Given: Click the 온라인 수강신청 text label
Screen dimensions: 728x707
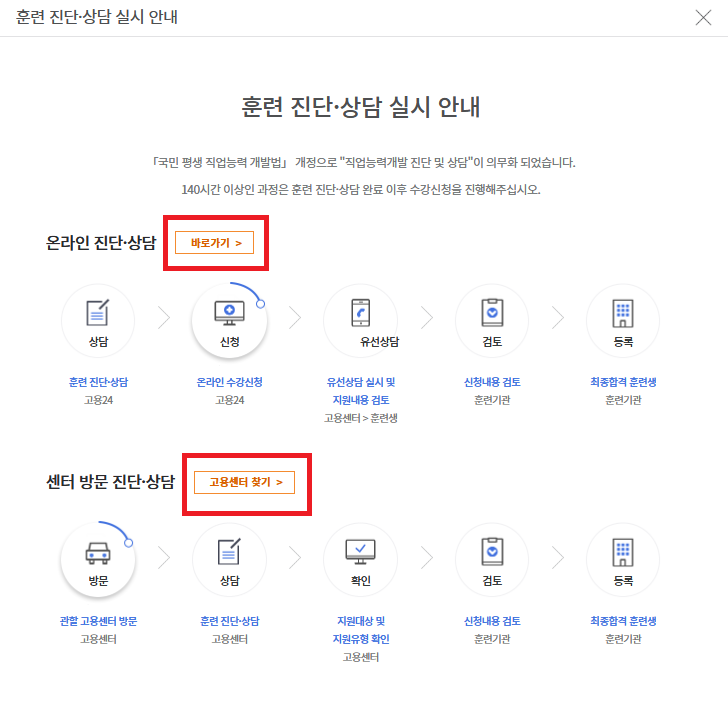Looking at the screenshot, I should click(x=229, y=382).
